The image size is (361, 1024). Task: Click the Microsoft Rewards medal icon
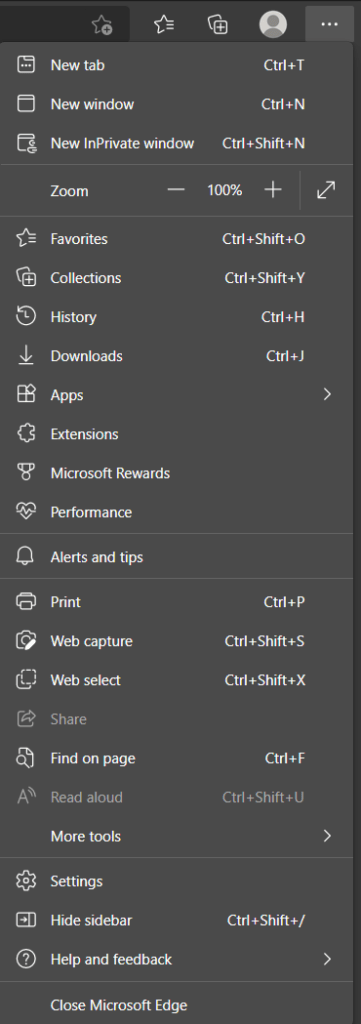click(25, 473)
